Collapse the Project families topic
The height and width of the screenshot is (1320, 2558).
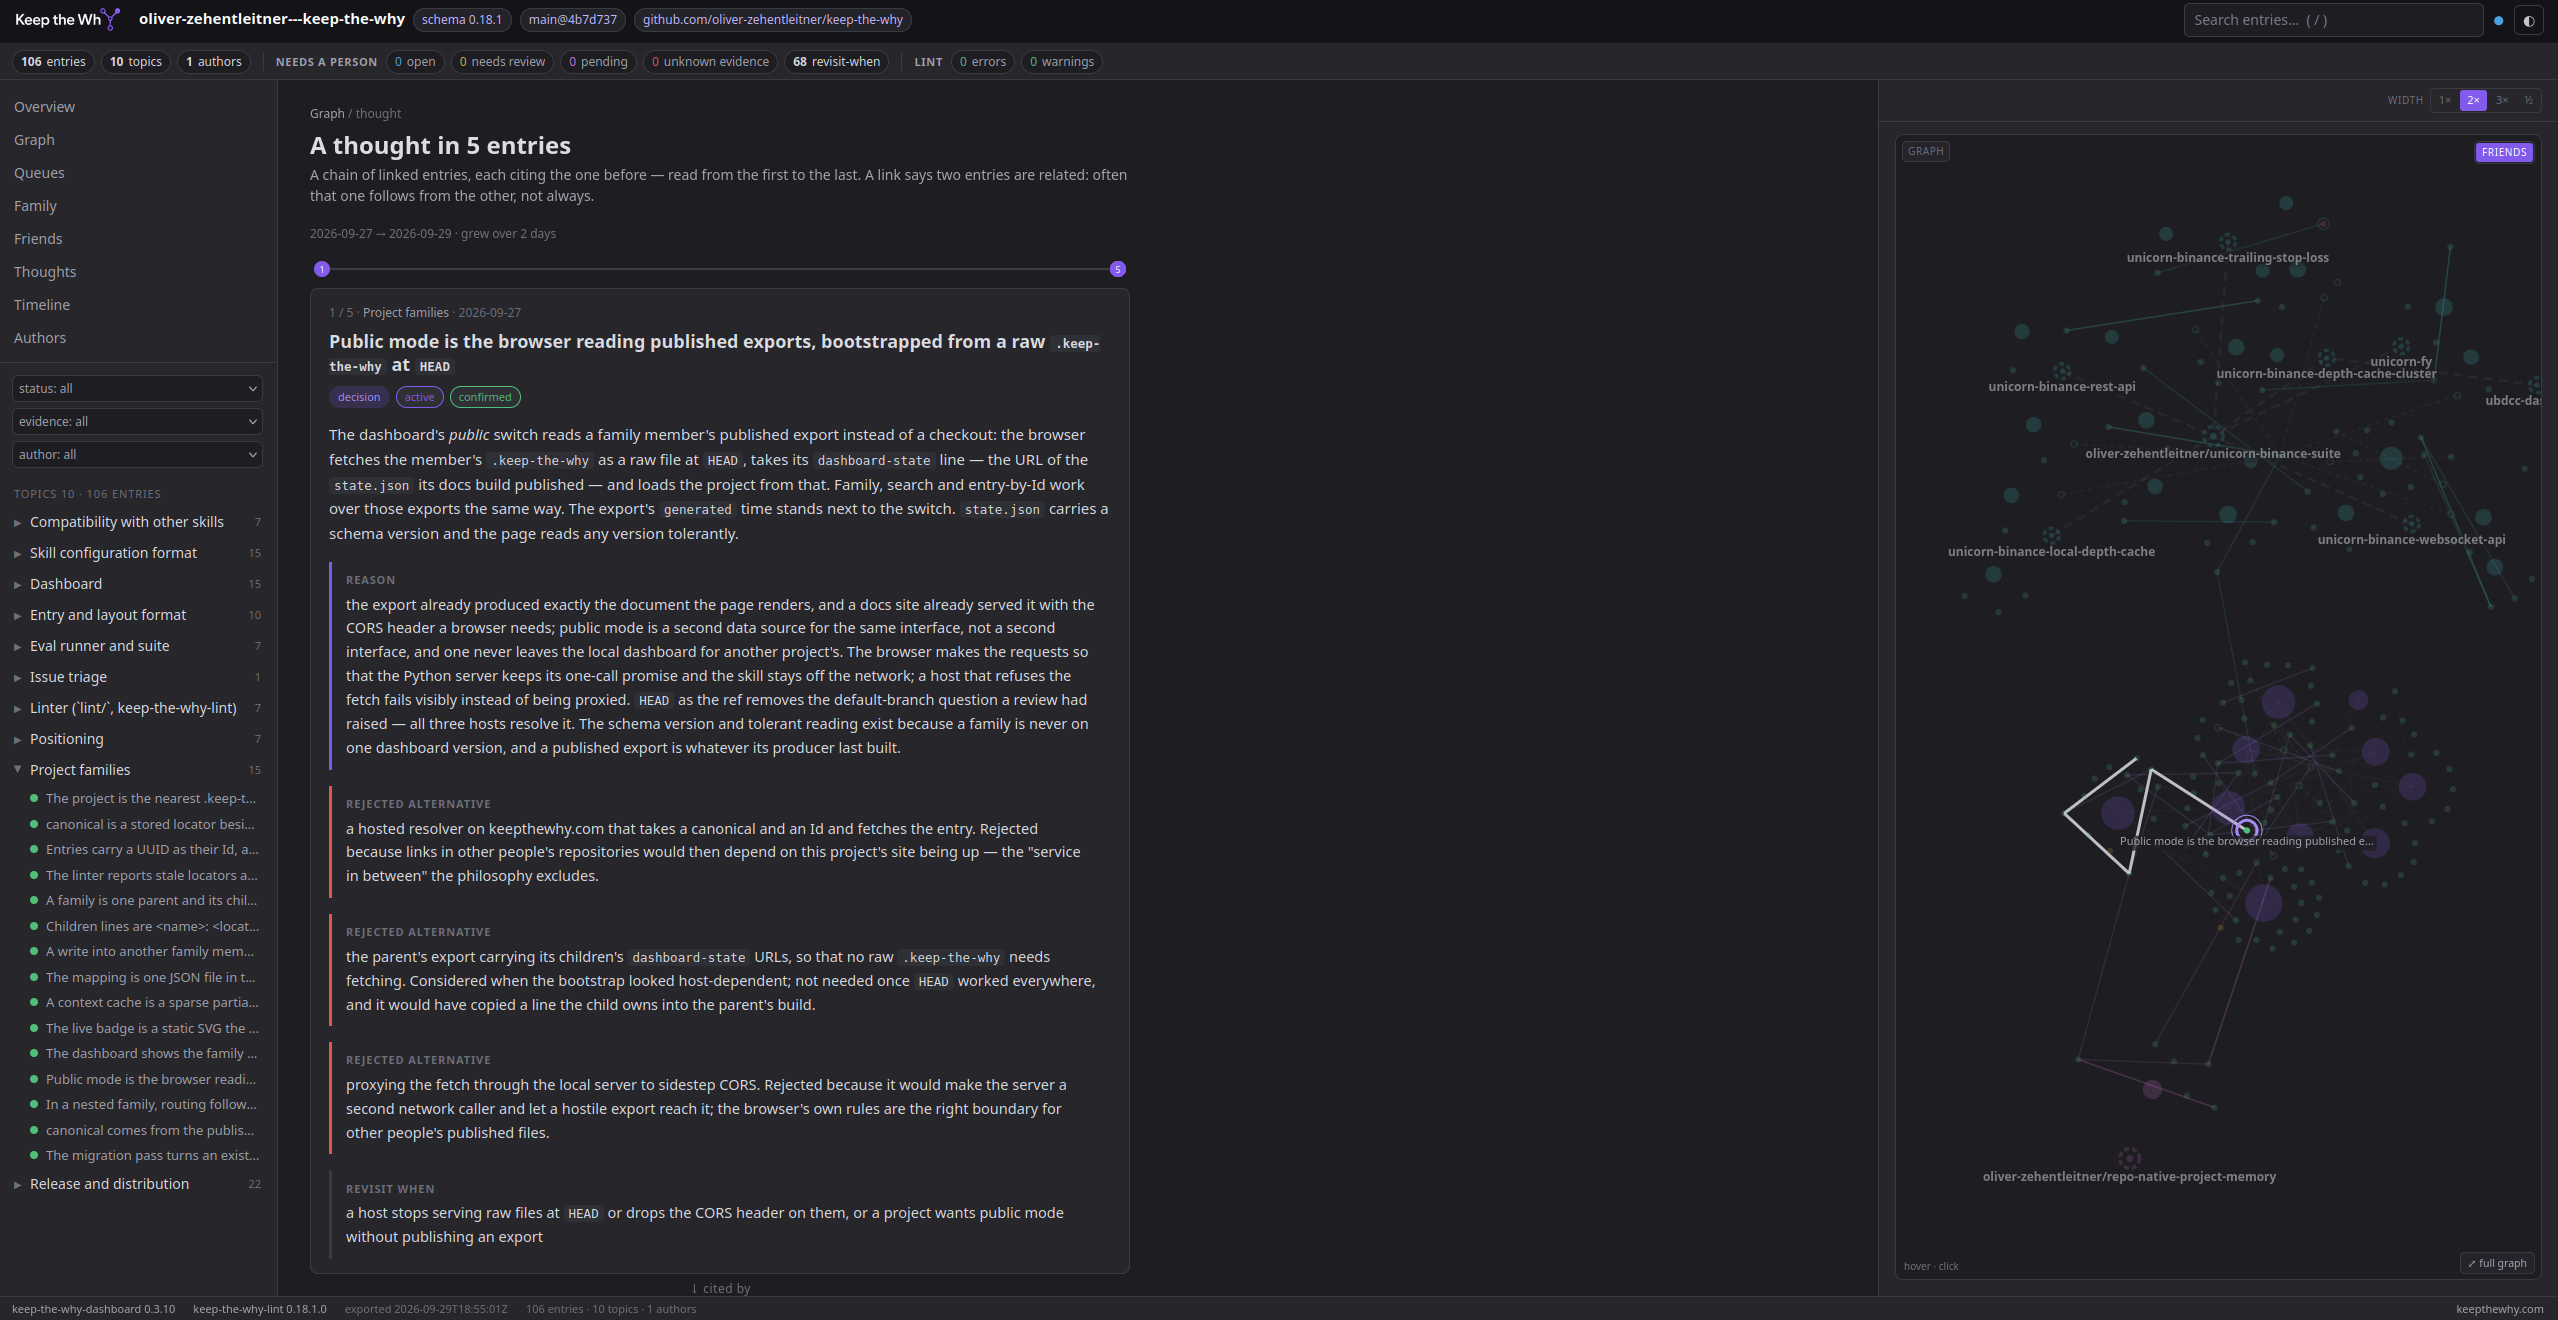(137, 770)
